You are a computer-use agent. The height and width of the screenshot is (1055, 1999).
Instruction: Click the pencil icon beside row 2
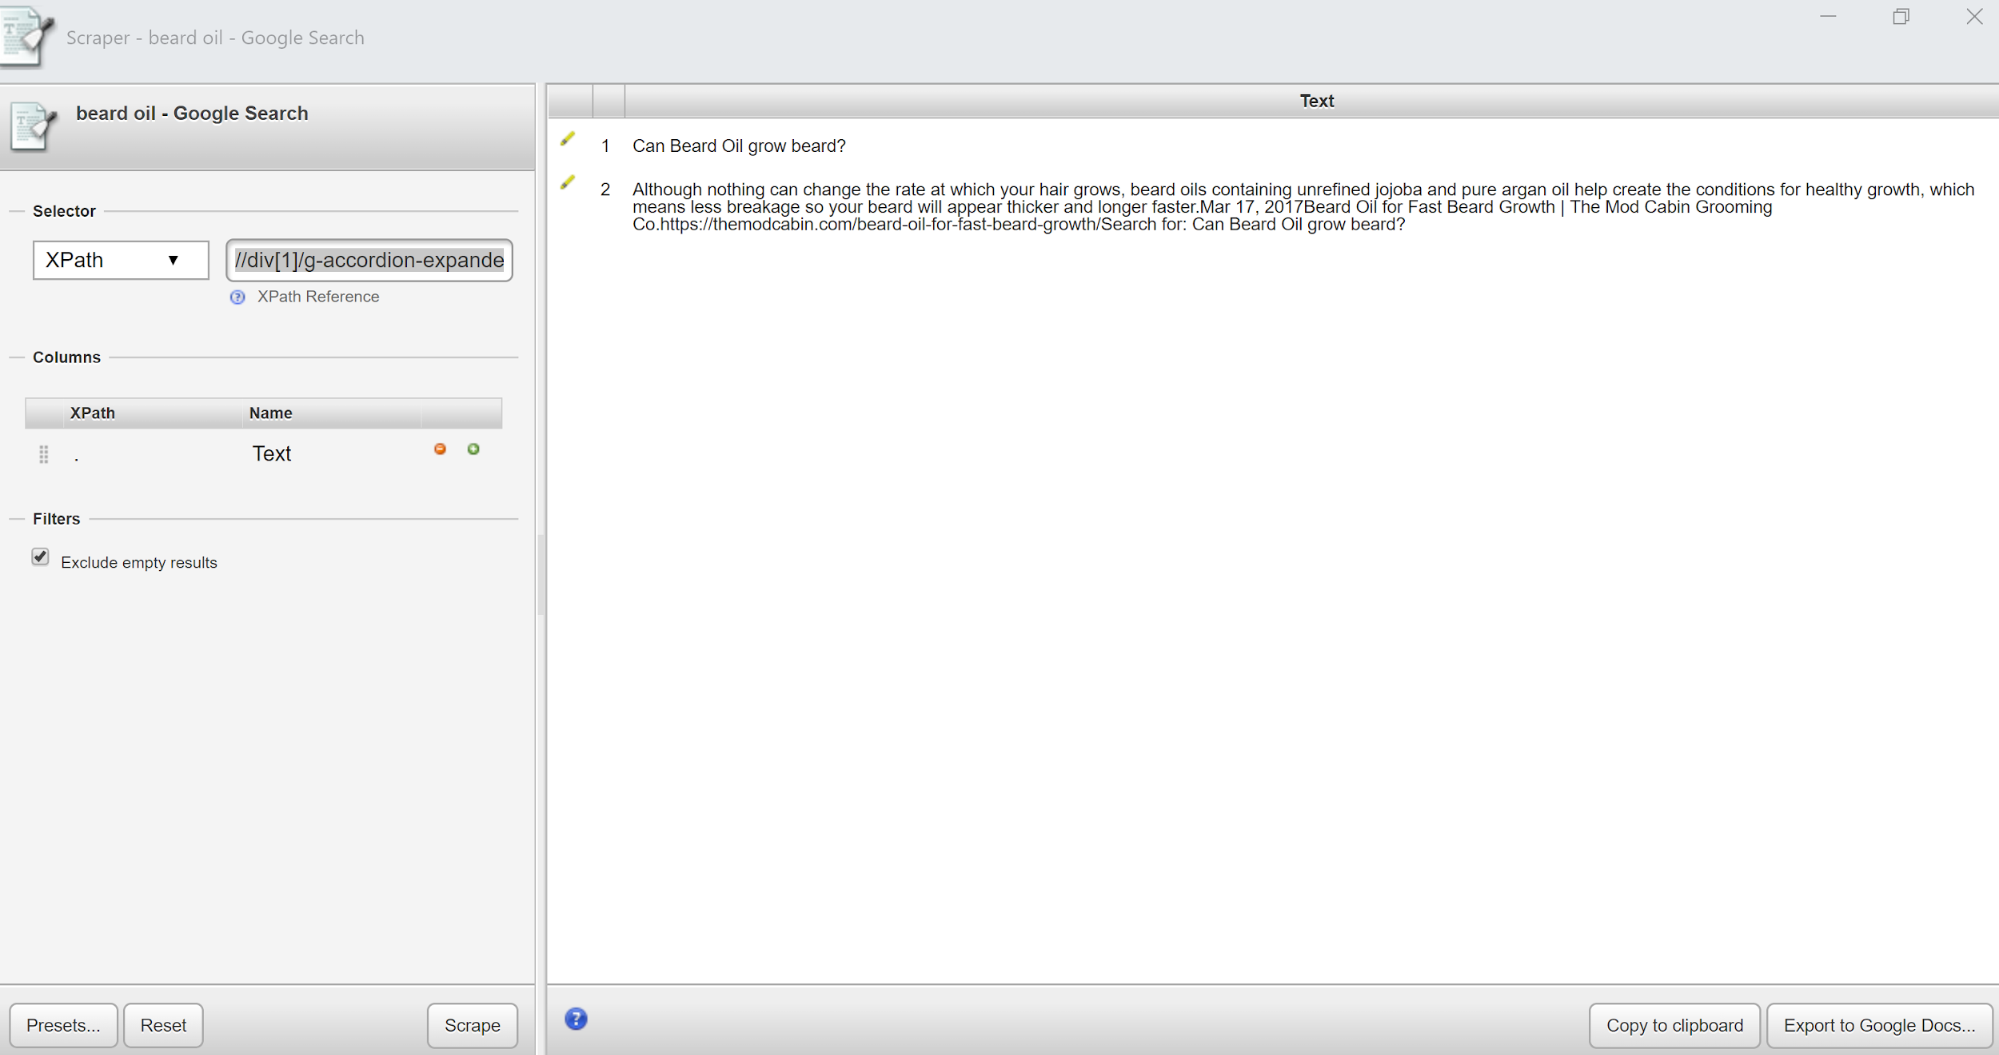pos(568,183)
